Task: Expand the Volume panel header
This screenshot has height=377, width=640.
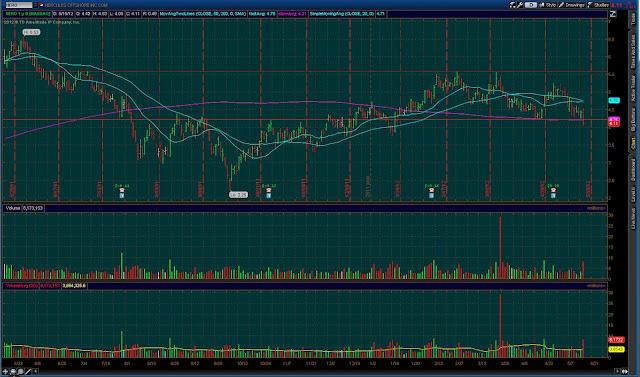Action: click(x=12, y=208)
